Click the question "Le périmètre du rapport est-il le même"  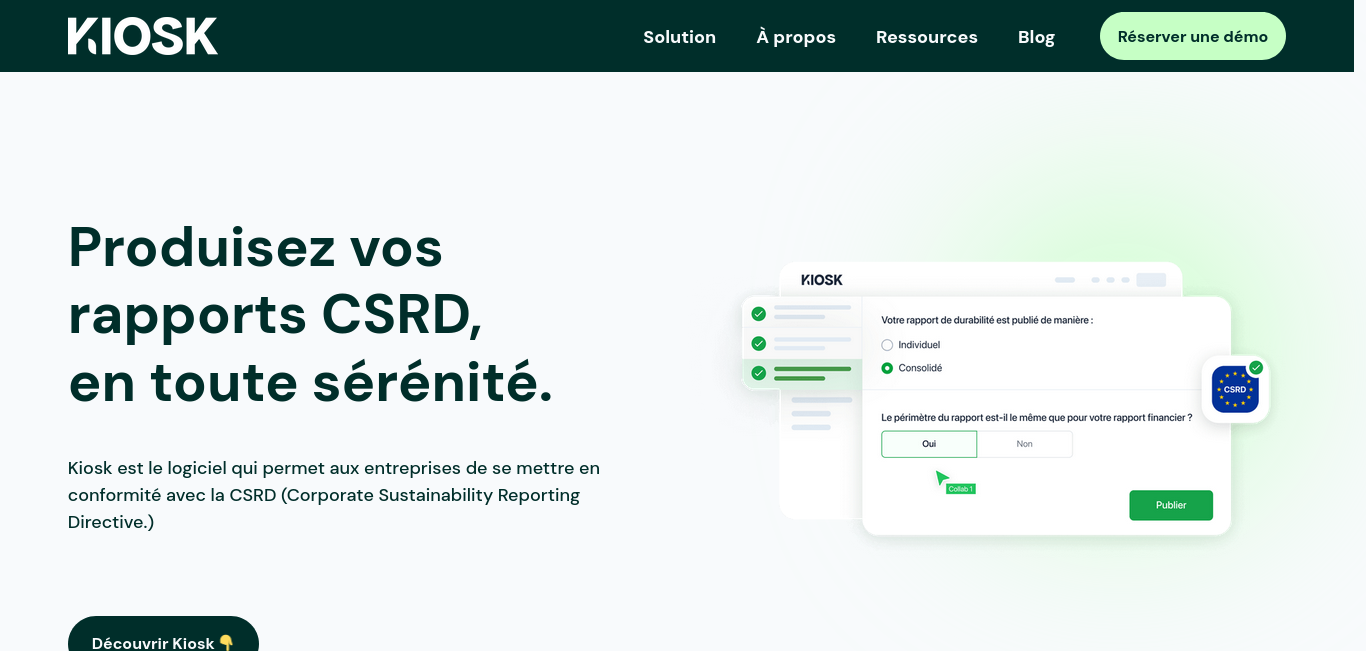pos(1036,417)
